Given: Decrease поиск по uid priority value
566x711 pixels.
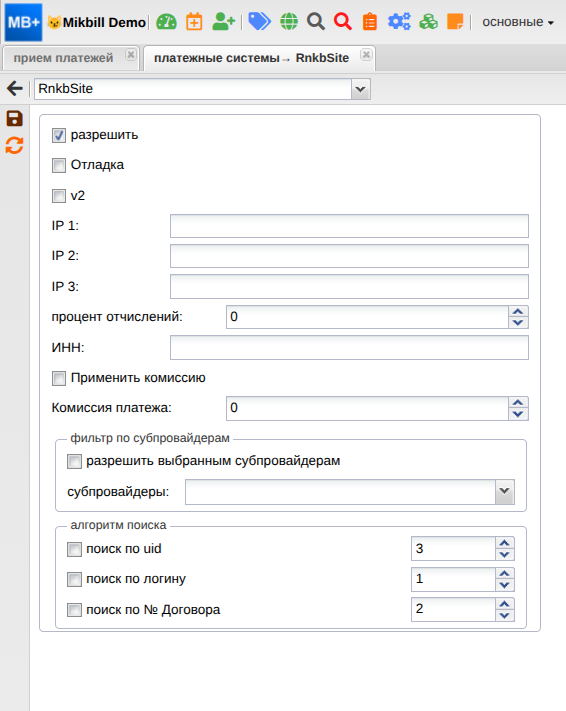Looking at the screenshot, I should click(505, 555).
